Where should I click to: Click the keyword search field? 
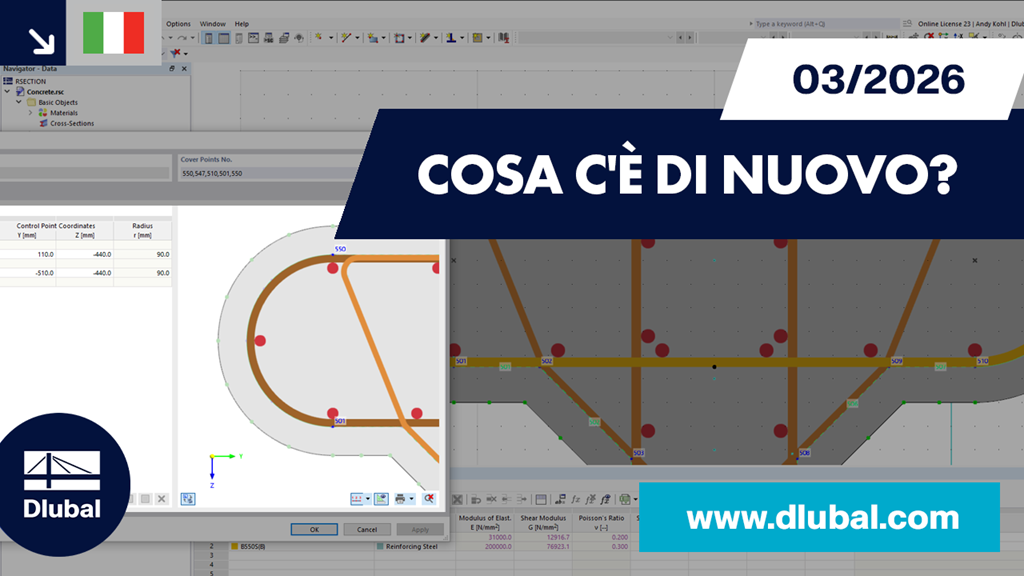[x=826, y=24]
